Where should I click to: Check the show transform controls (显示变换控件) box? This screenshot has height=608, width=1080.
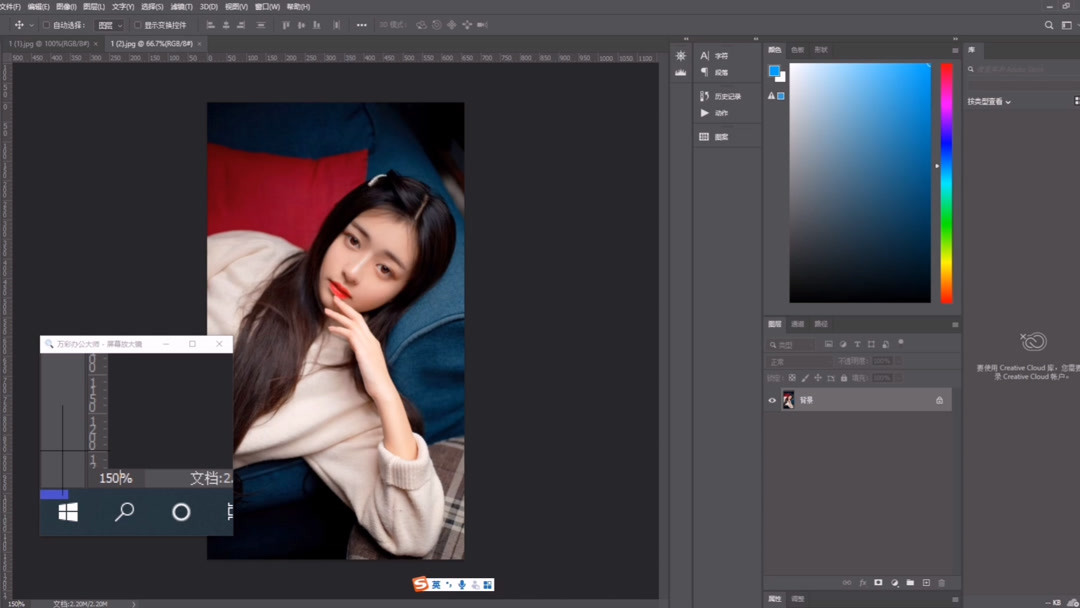pyautogui.click(x=138, y=25)
